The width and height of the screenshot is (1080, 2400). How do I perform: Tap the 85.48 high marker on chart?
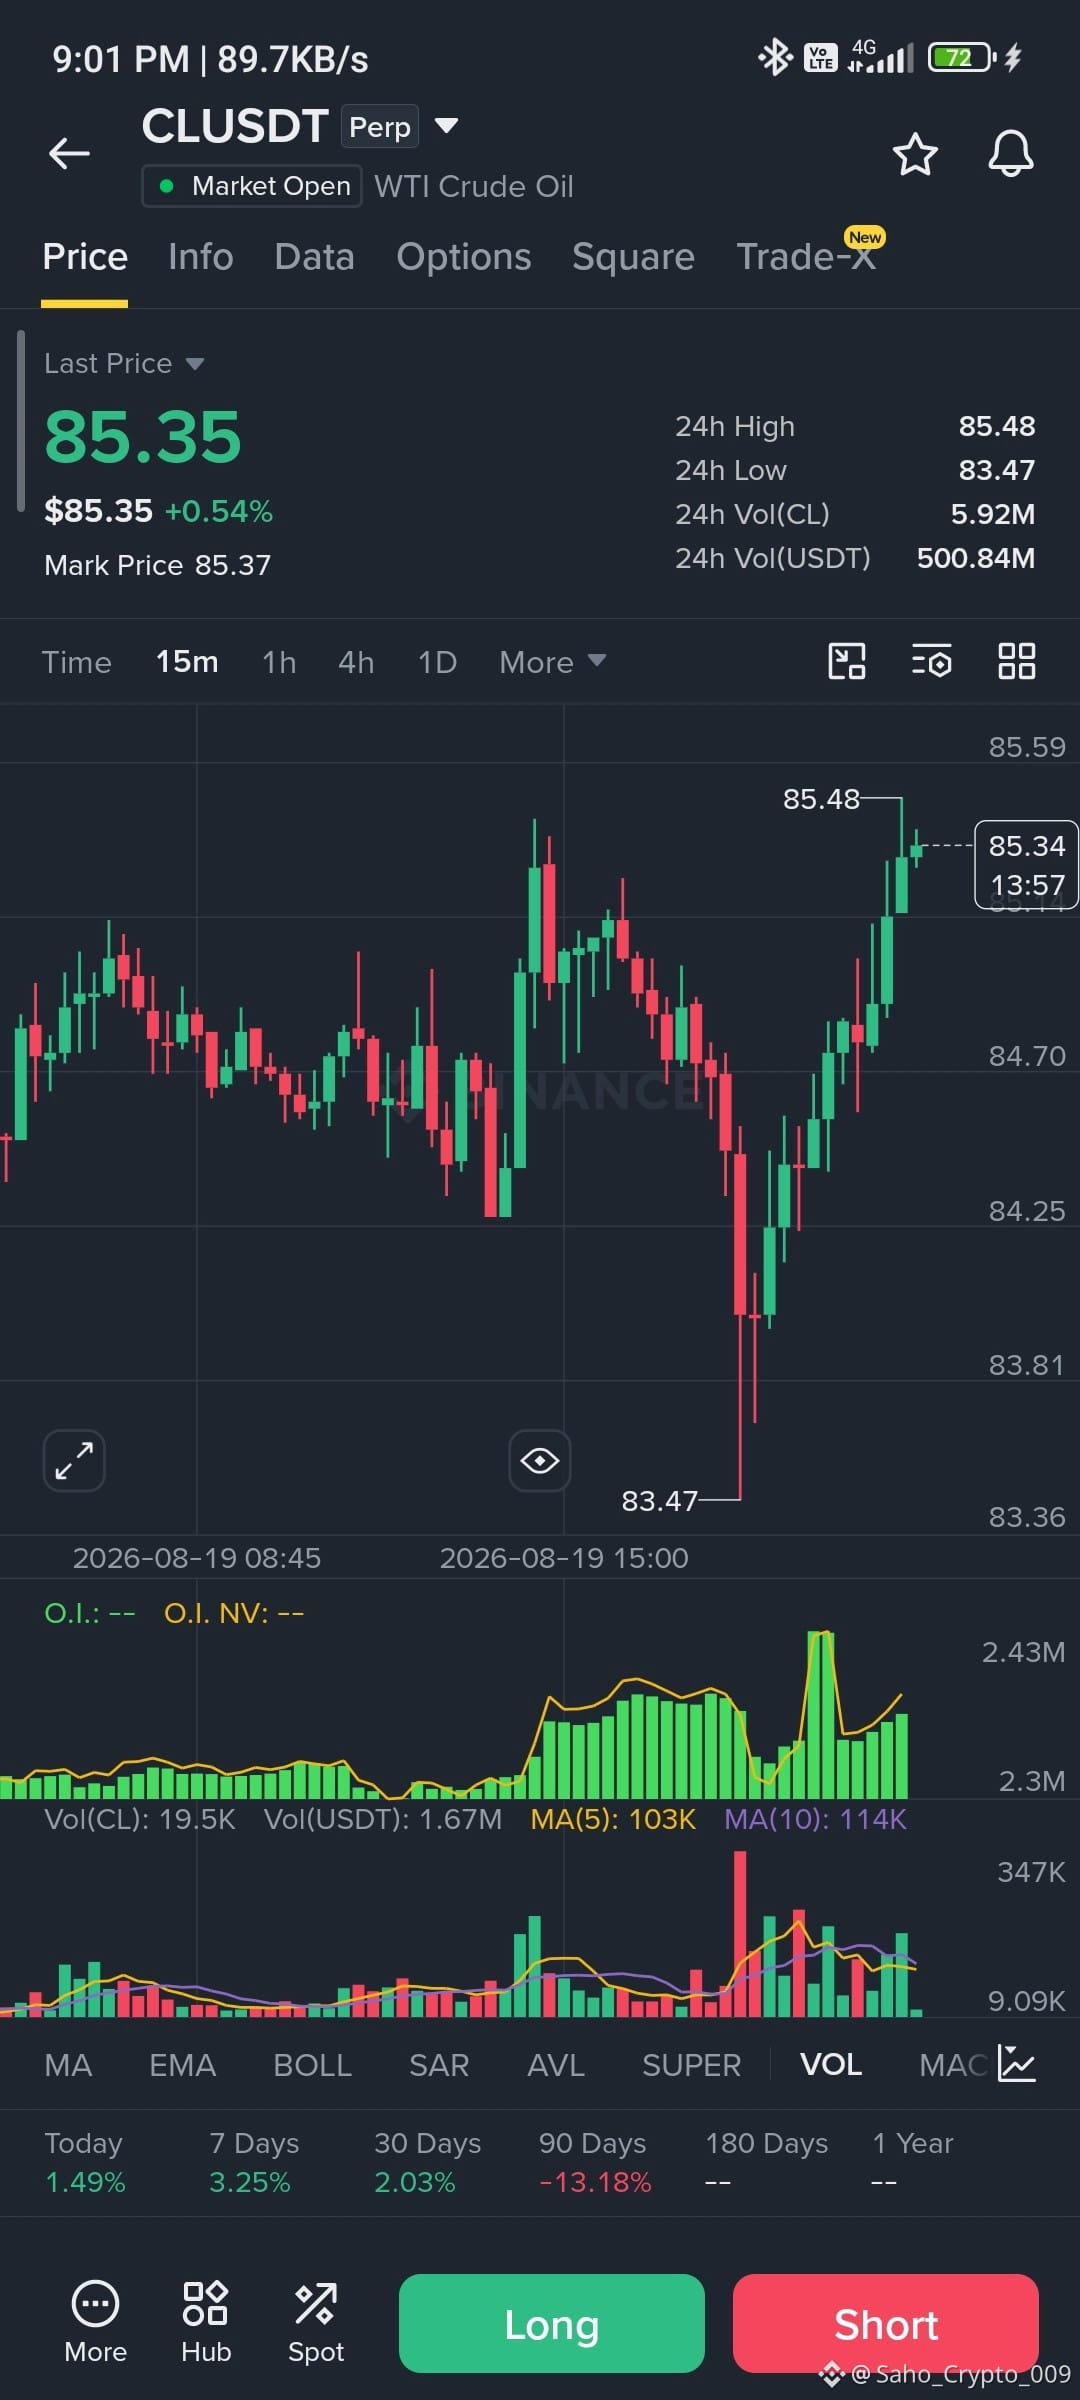[x=821, y=799]
